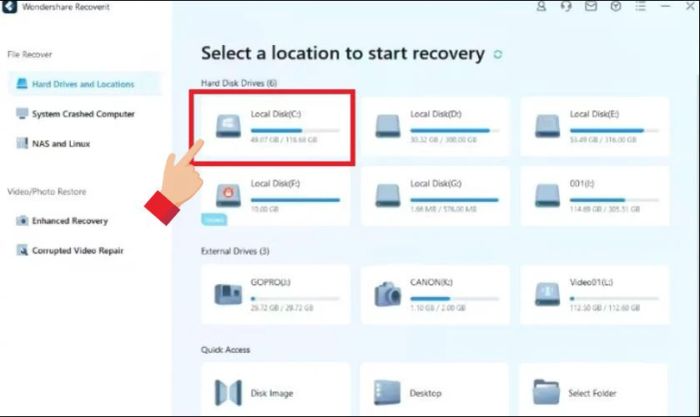Open the hamburger menu icon
The height and width of the screenshot is (417, 700).
click(641, 6)
